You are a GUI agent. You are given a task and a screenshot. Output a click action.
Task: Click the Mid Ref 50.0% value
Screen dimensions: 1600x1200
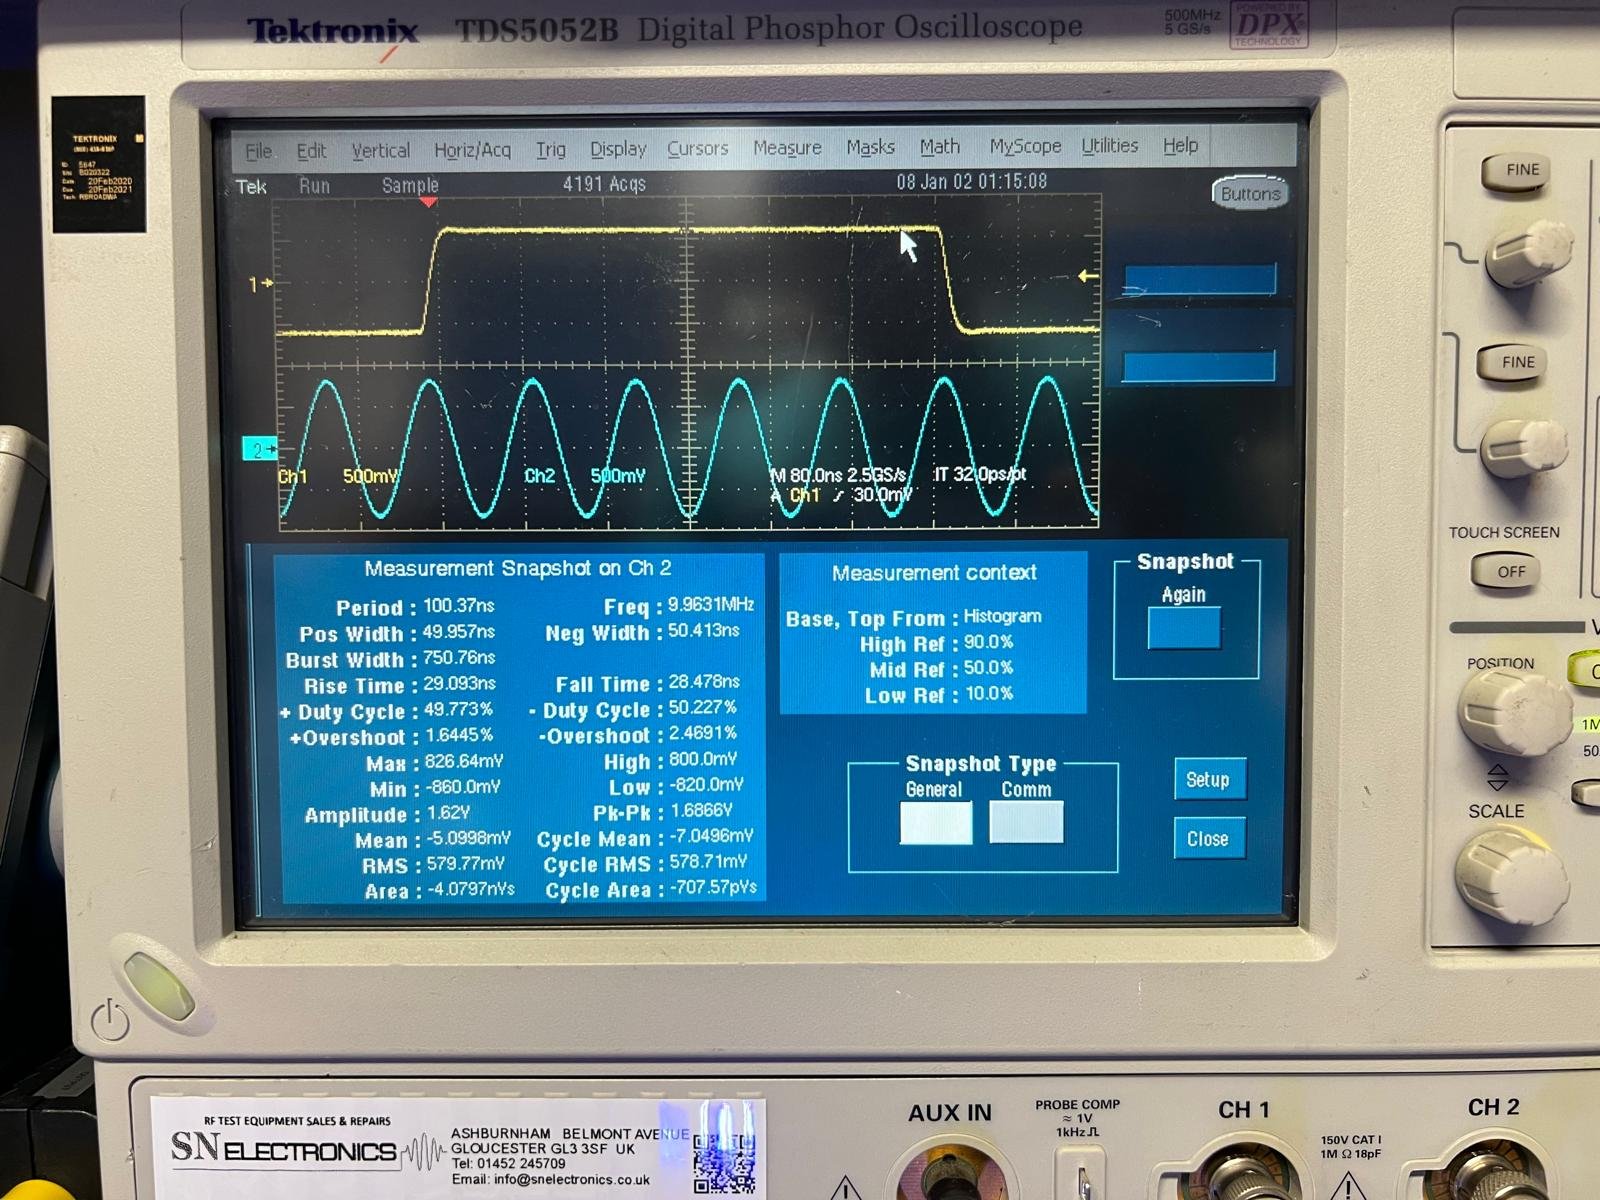click(x=988, y=668)
